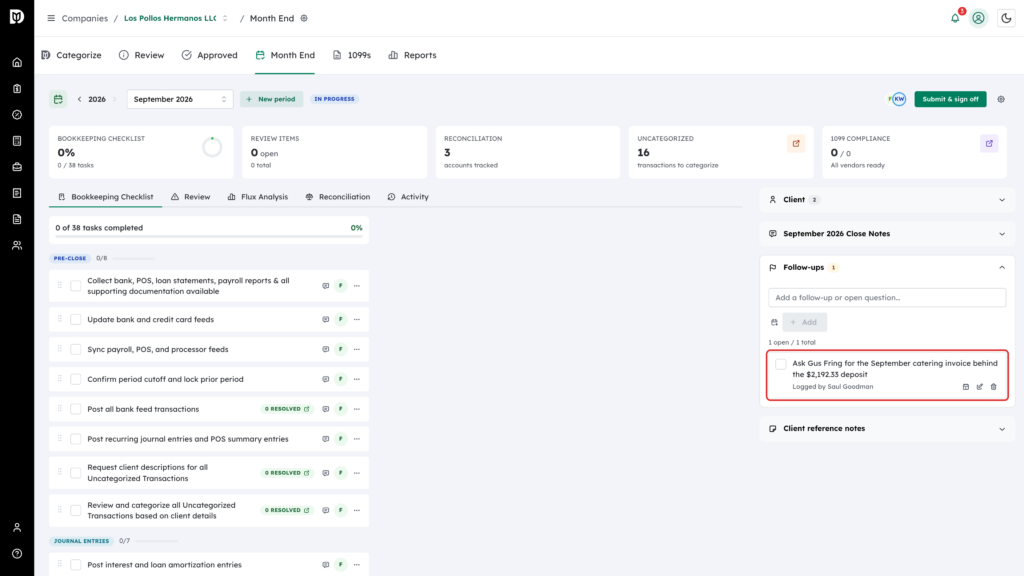Open more options for Post all bank feed transactions
1024x576 pixels.
357,409
